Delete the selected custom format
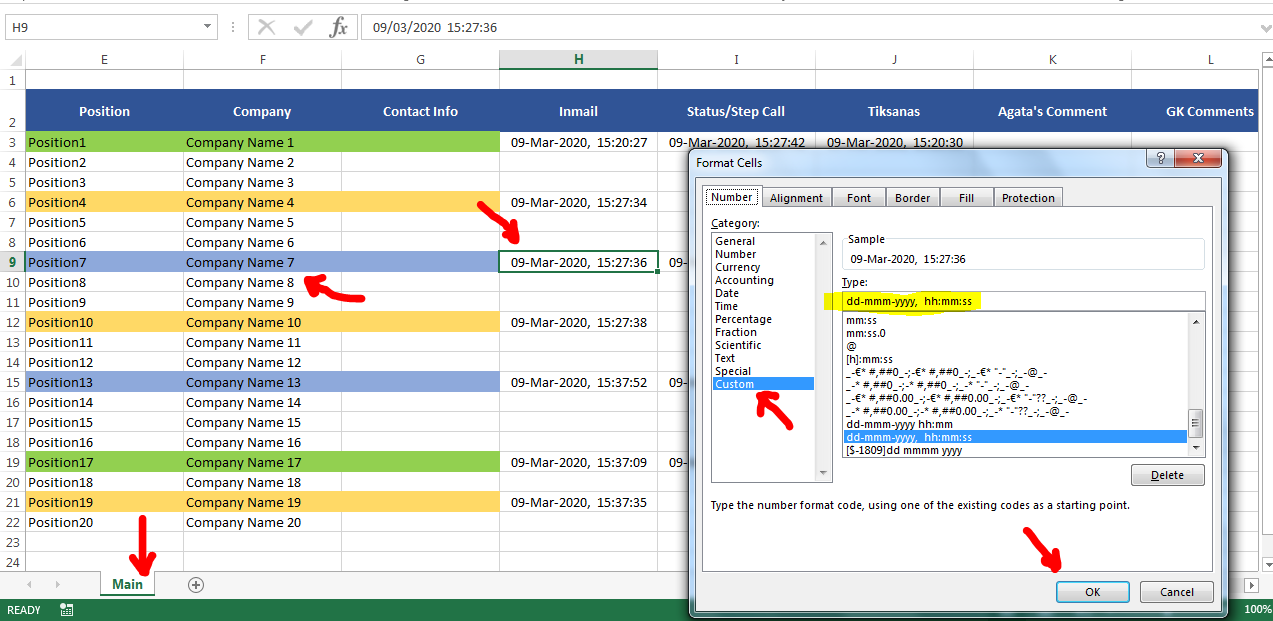This screenshot has width=1273, height=621. (1167, 475)
